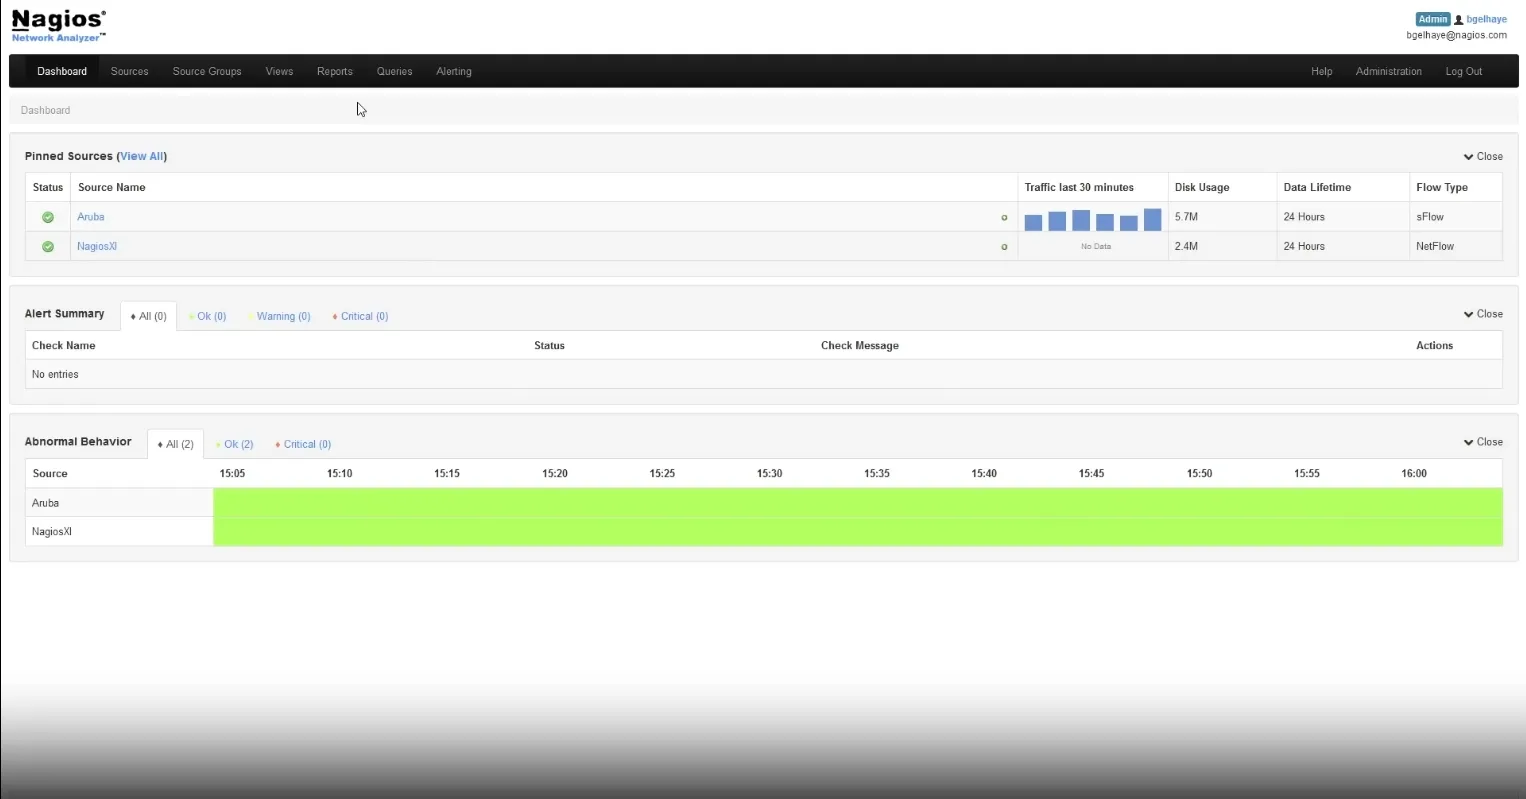
Task: Navigate to Reports
Action: (x=335, y=71)
